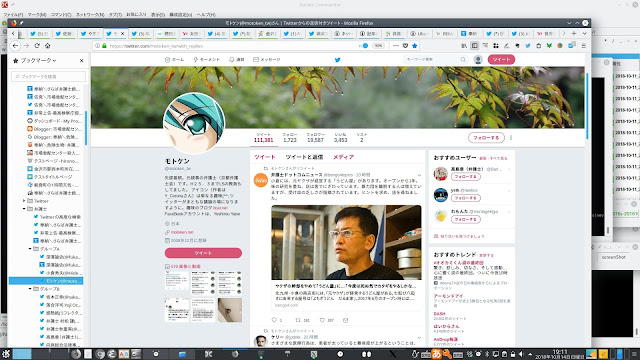Open 通知 in Twitter navigation
The image size is (640, 360).
point(236,60)
